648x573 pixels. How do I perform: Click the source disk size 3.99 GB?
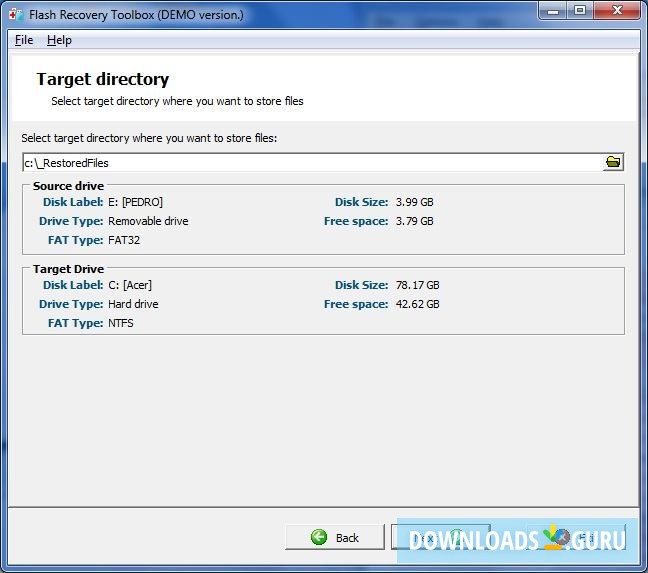point(415,202)
